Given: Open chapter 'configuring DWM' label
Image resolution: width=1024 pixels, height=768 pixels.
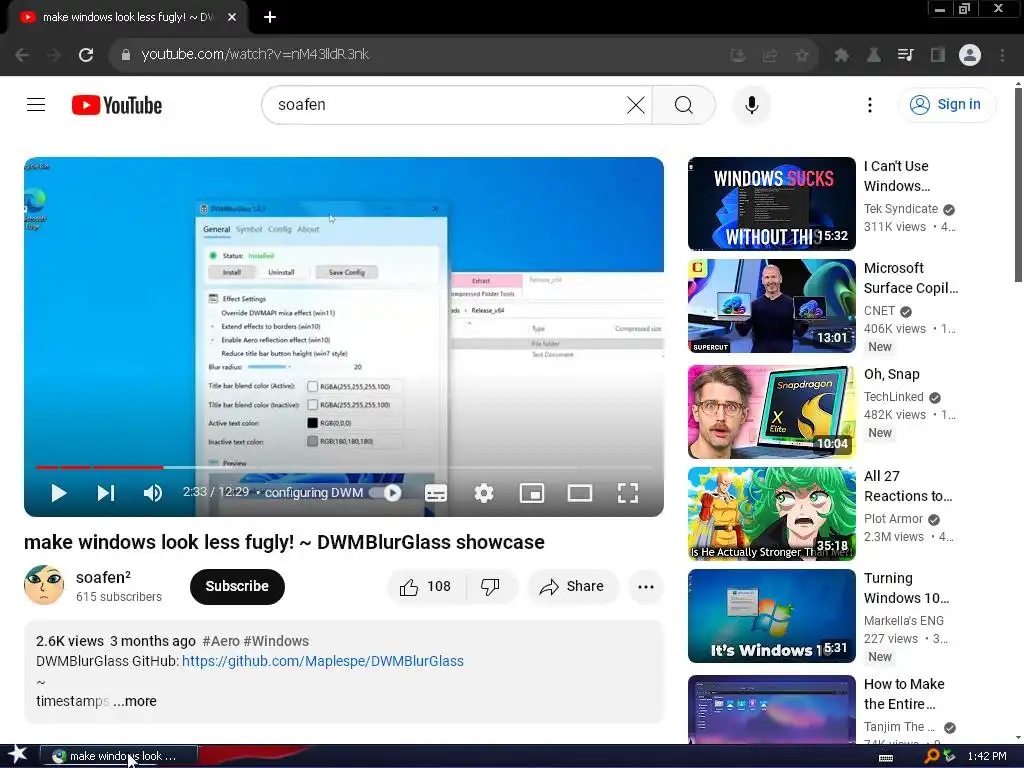Looking at the screenshot, I should pos(313,492).
